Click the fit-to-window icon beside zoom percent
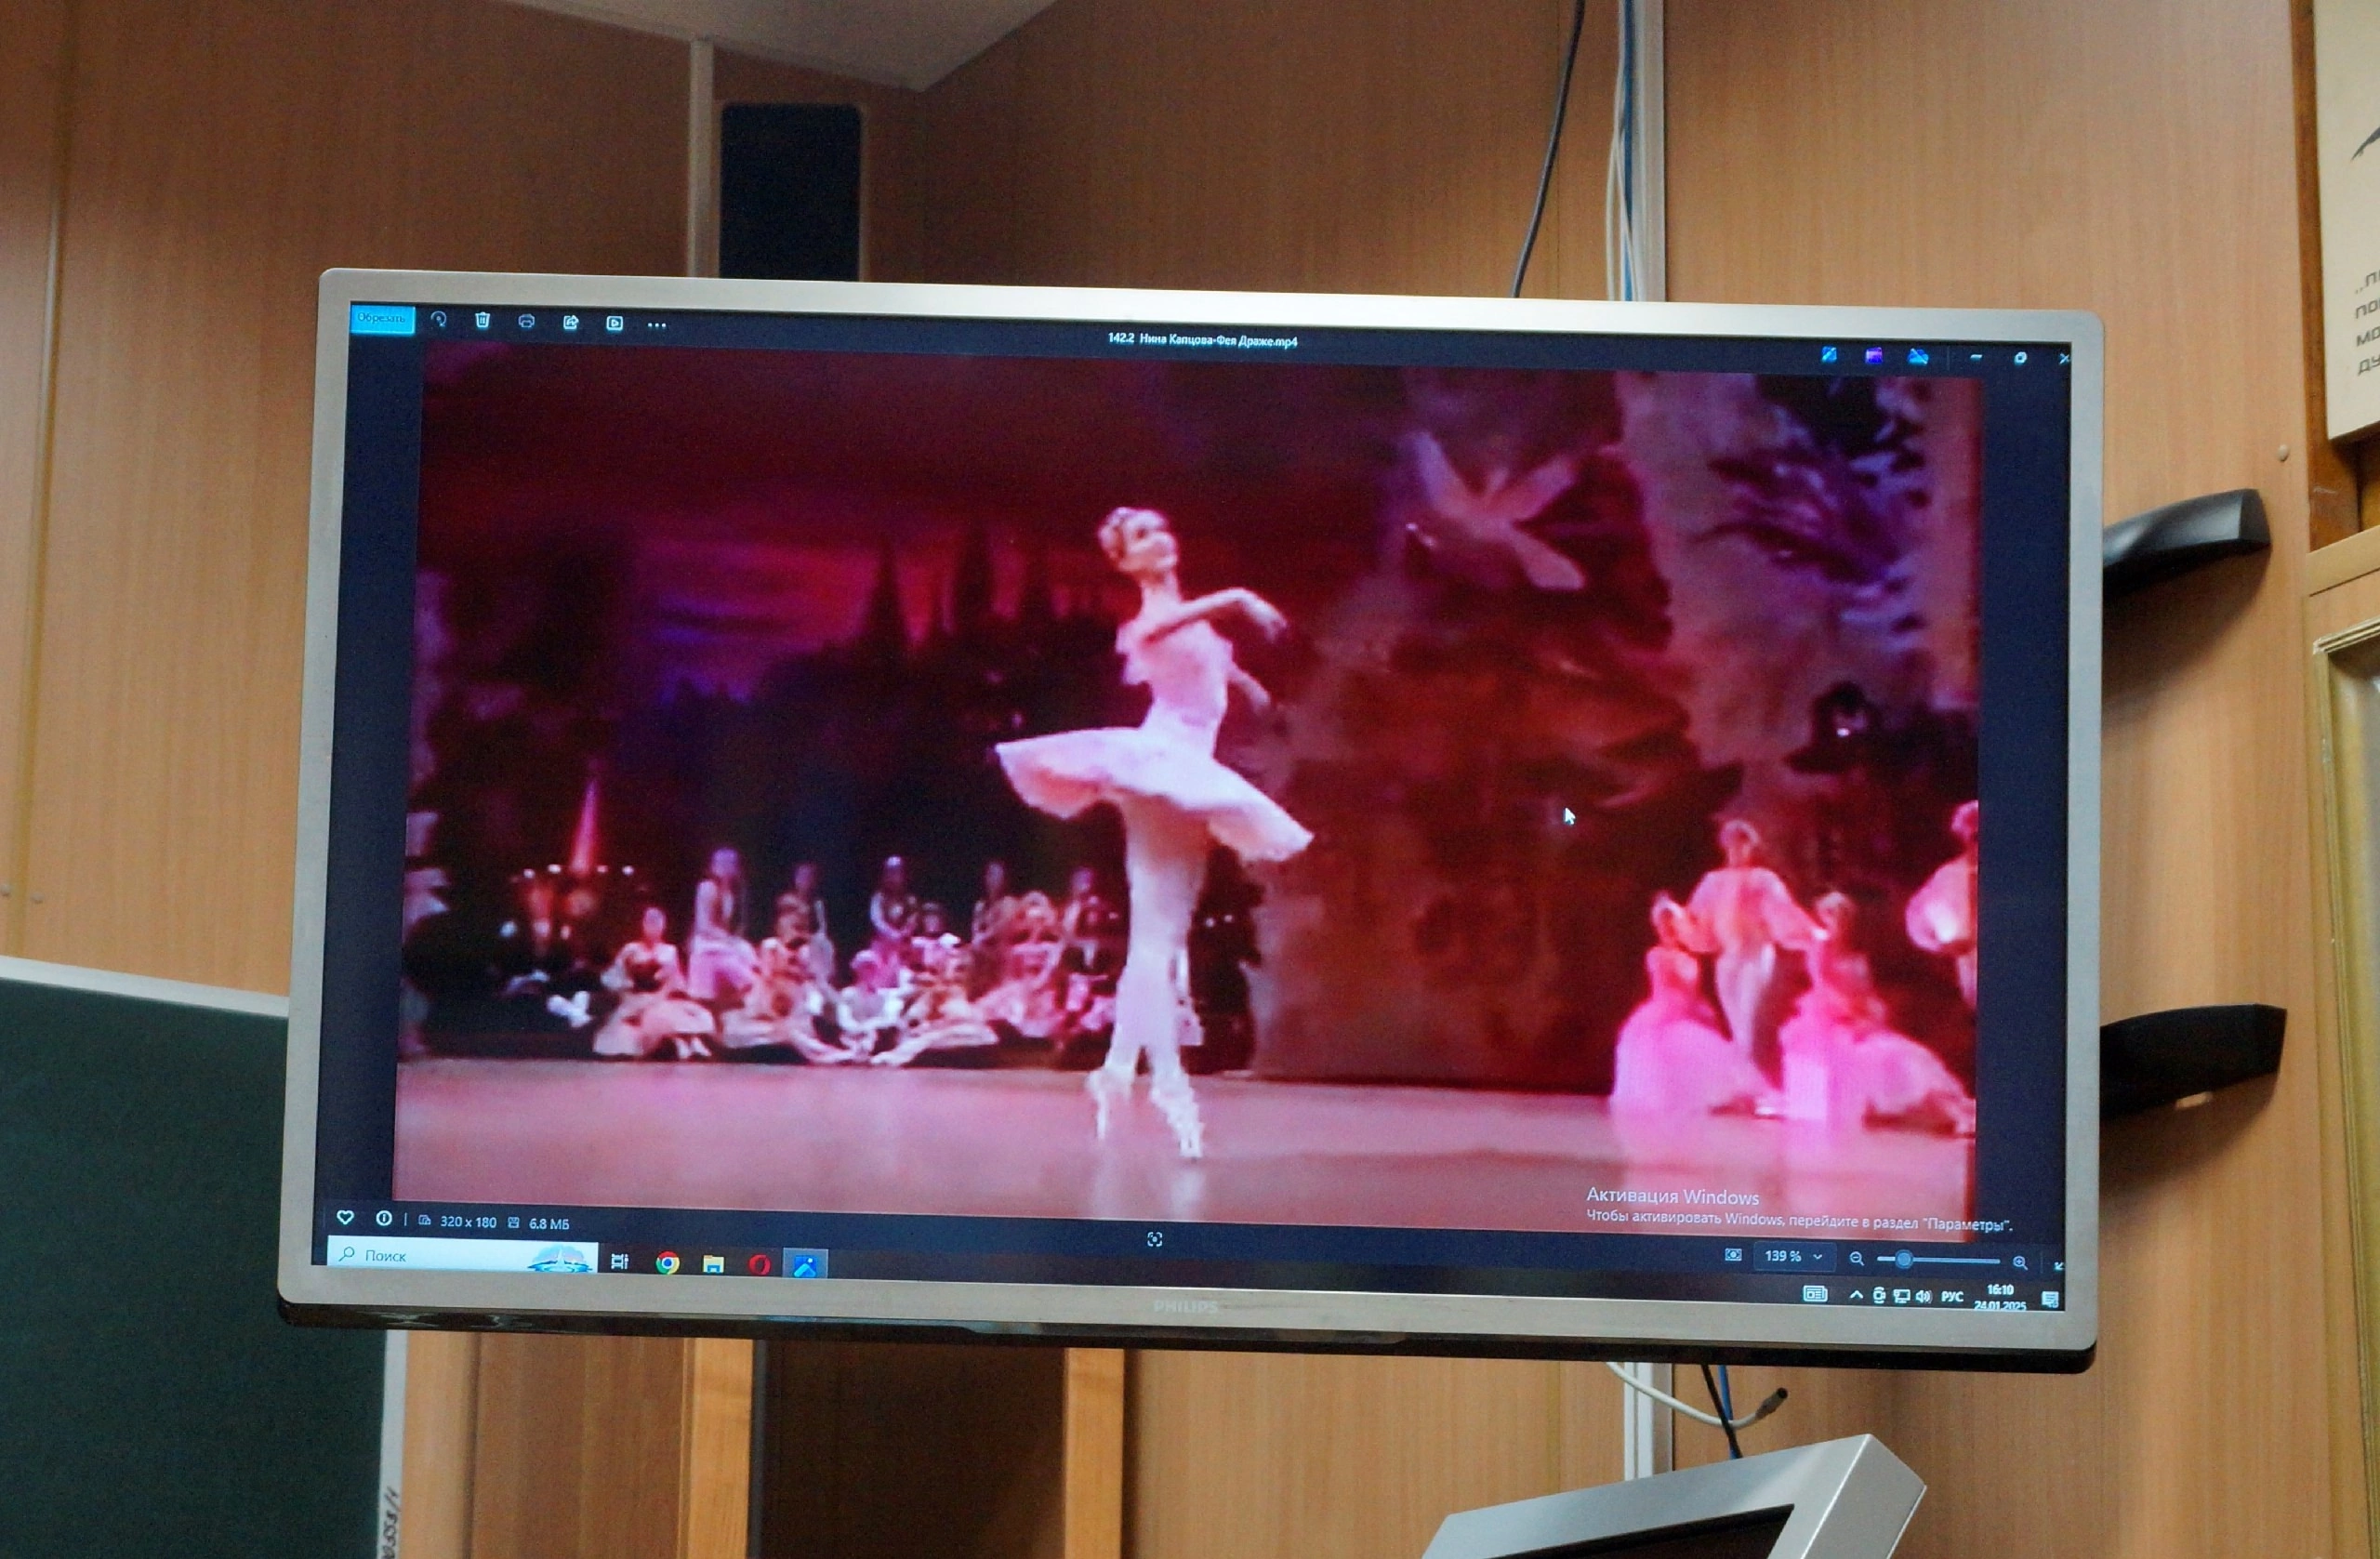Screen dimensions: 2380x1559 pos(1733,1255)
